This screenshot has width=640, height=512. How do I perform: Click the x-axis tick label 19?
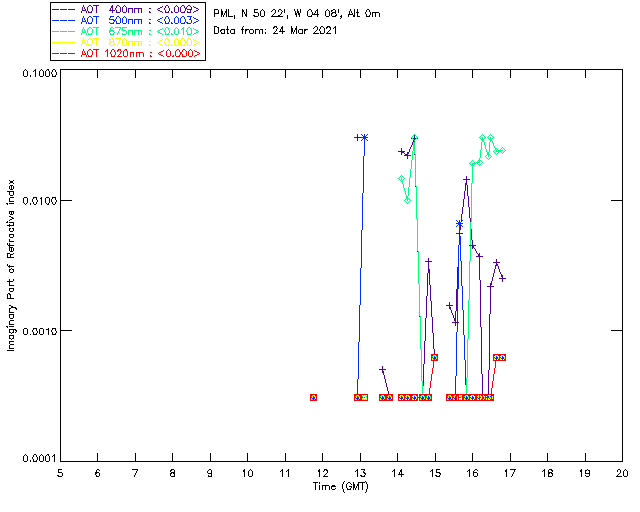tap(585, 473)
